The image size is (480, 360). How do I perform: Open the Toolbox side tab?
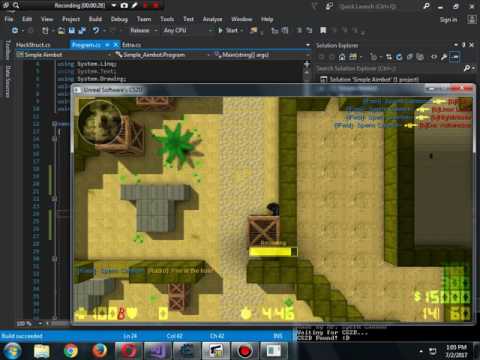pyautogui.click(x=8, y=50)
